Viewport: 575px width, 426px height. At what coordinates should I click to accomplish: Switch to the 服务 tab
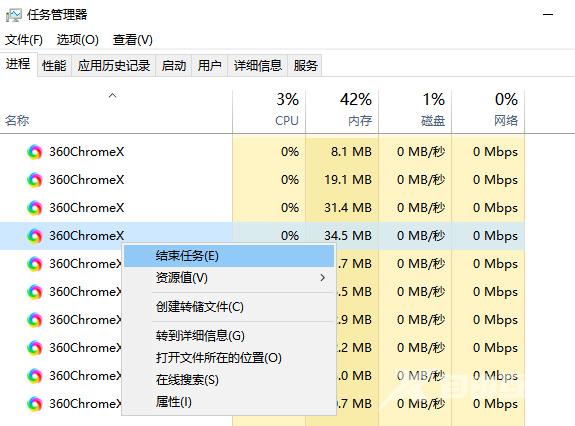pos(305,66)
